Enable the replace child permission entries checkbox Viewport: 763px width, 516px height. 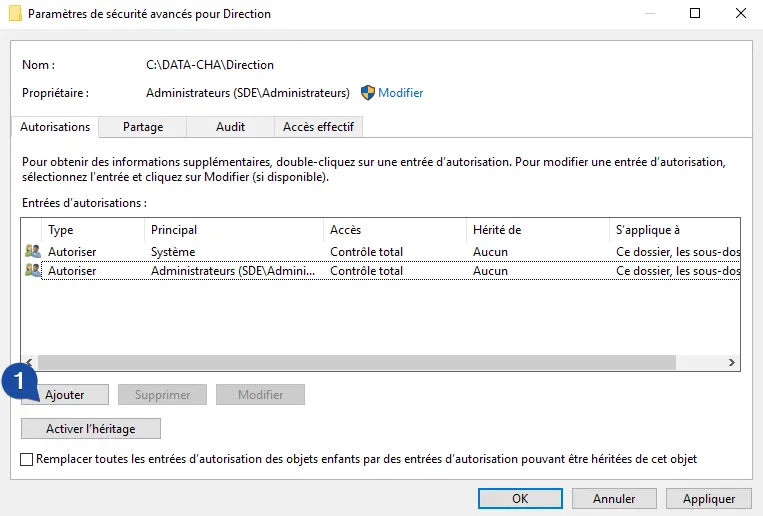click(x=27, y=459)
